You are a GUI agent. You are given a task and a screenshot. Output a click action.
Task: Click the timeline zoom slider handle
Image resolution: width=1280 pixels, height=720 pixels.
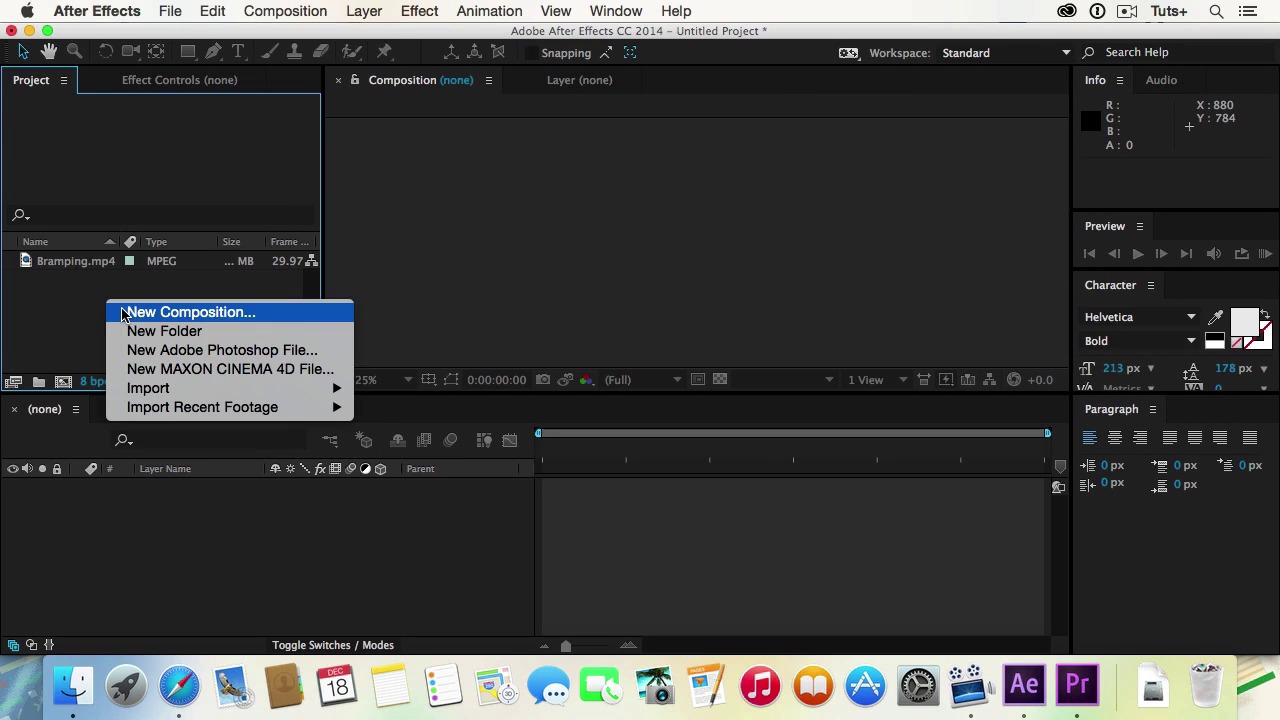pos(566,646)
